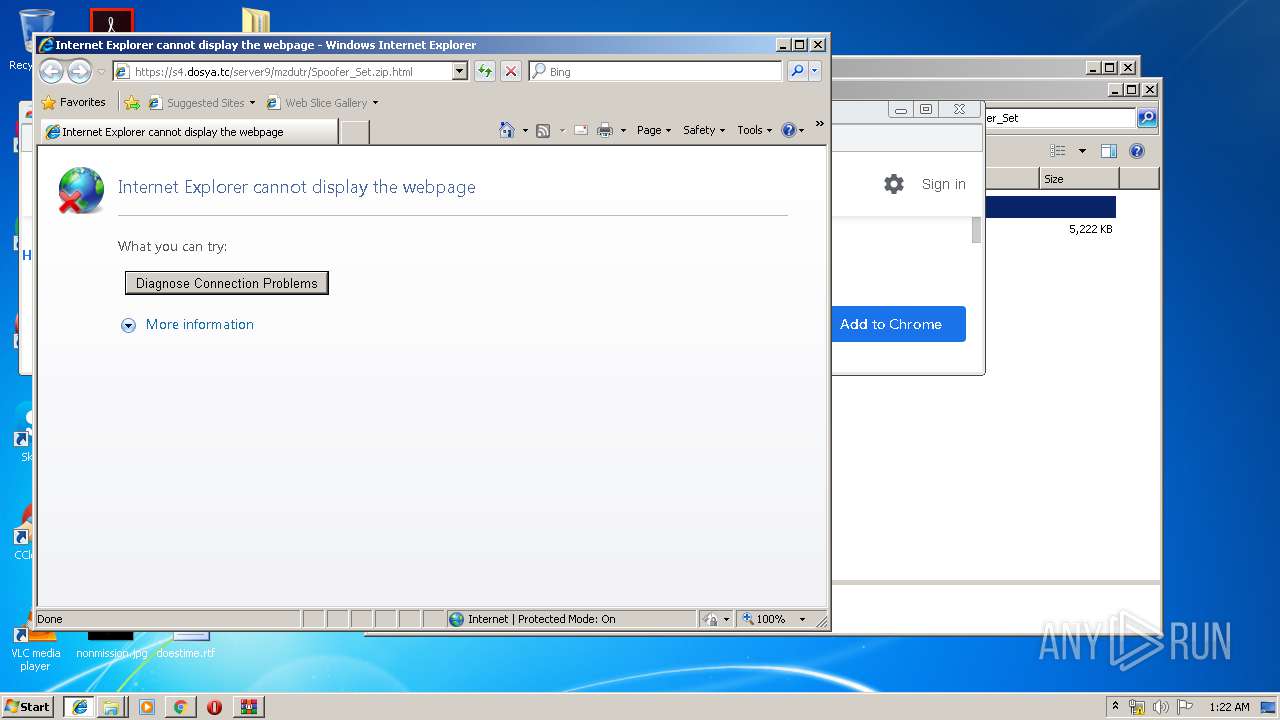Change the view layout icon in Explorer
Viewport: 1280px width, 720px height.
[1058, 151]
